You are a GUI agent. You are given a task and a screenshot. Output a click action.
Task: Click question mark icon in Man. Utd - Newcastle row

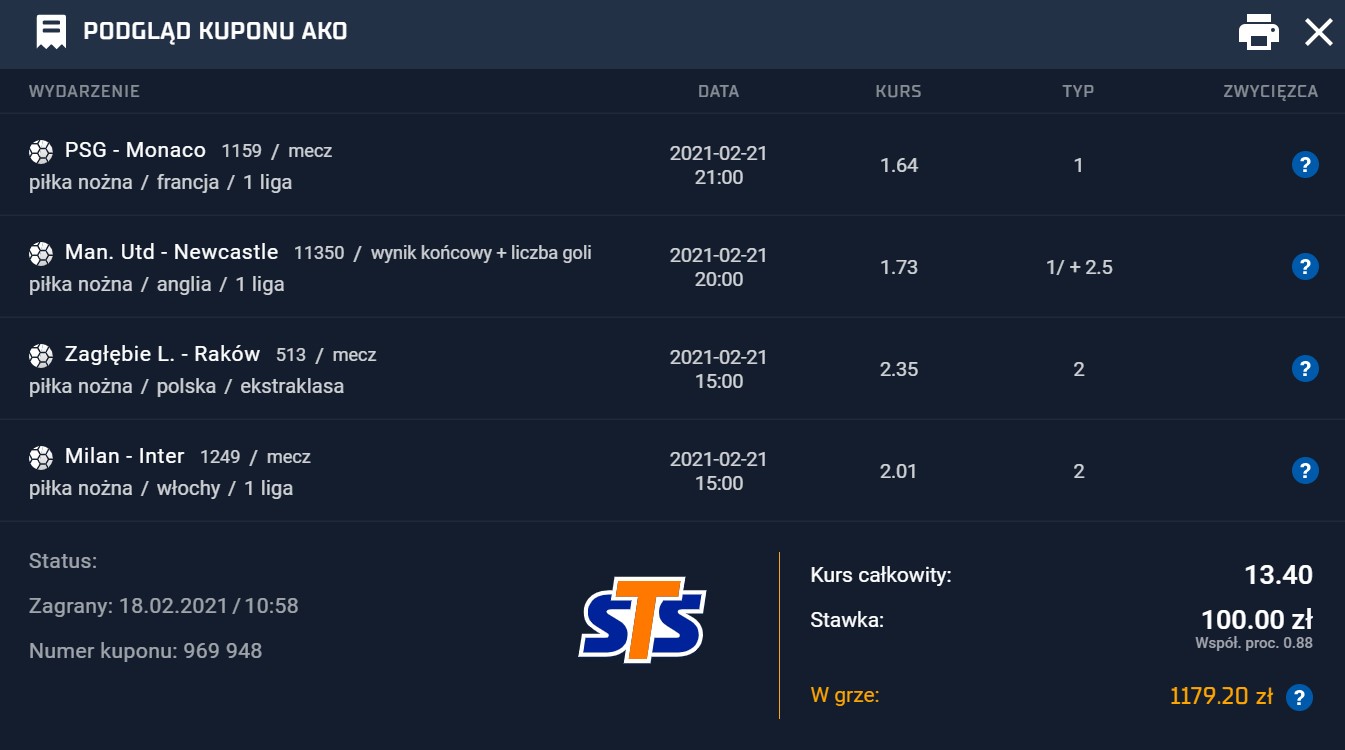(1304, 267)
